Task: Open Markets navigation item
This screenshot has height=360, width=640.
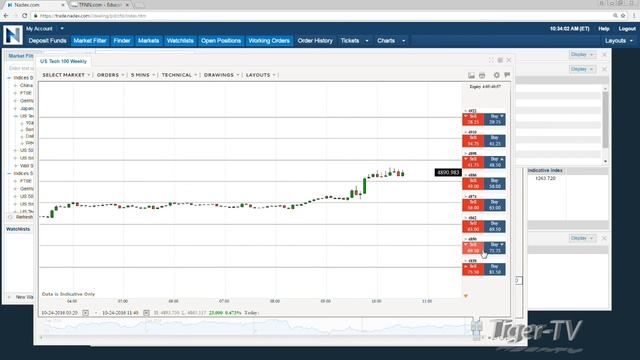Action: point(148,41)
